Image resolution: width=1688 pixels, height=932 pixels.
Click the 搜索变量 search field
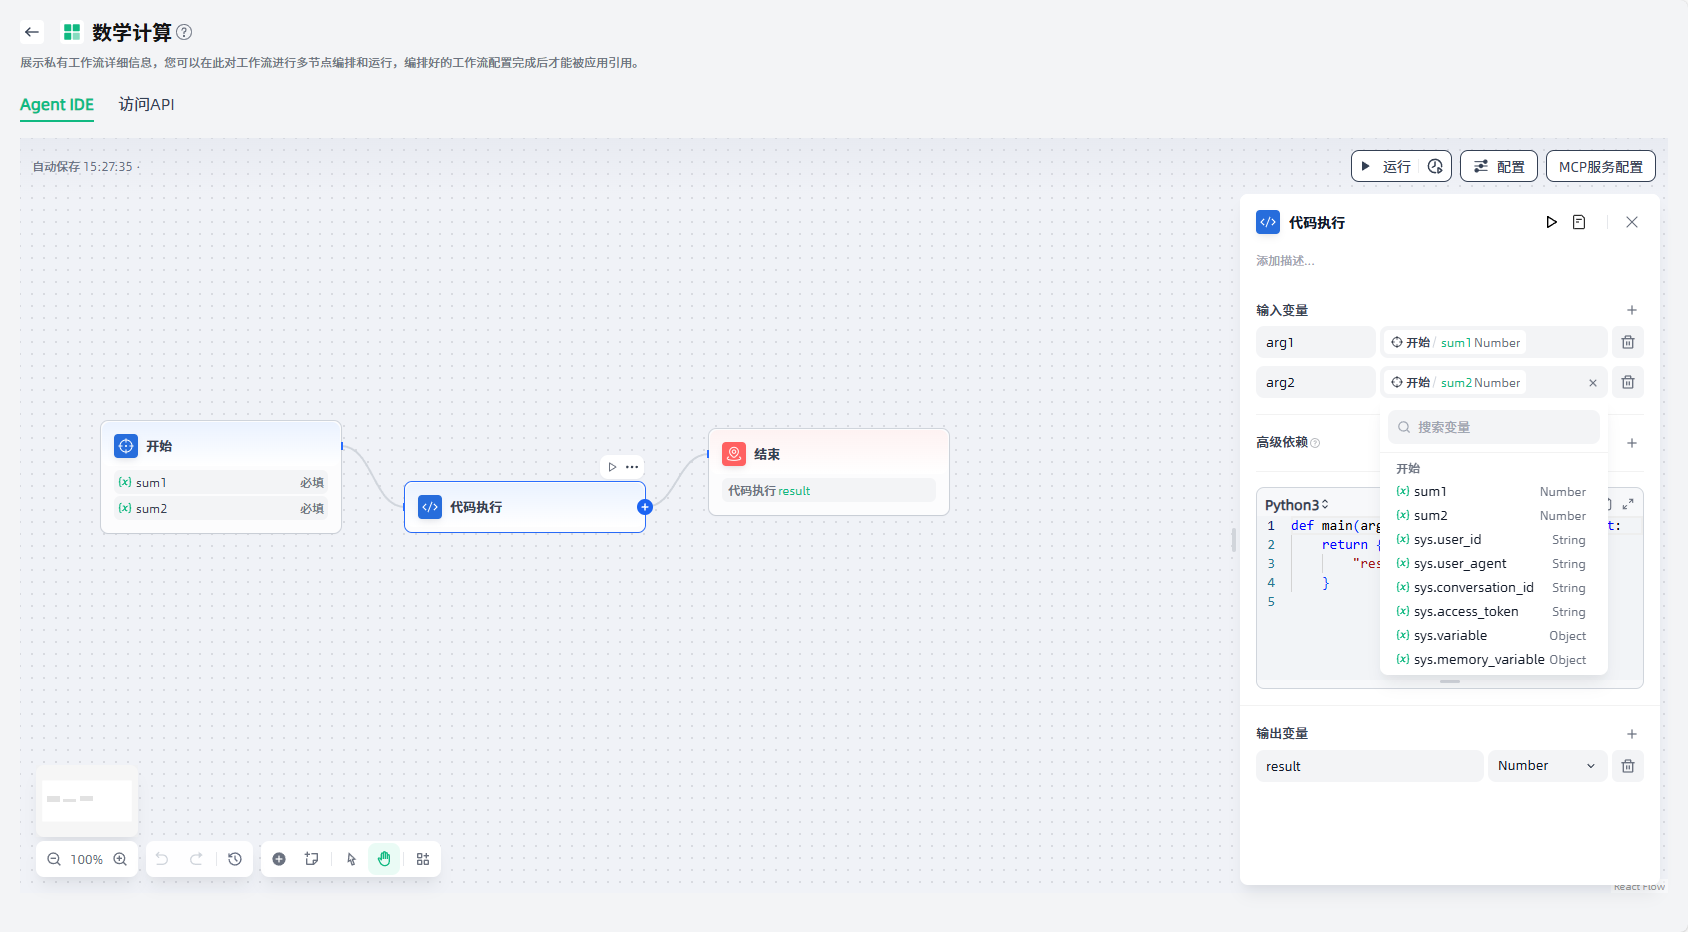(x=1494, y=427)
